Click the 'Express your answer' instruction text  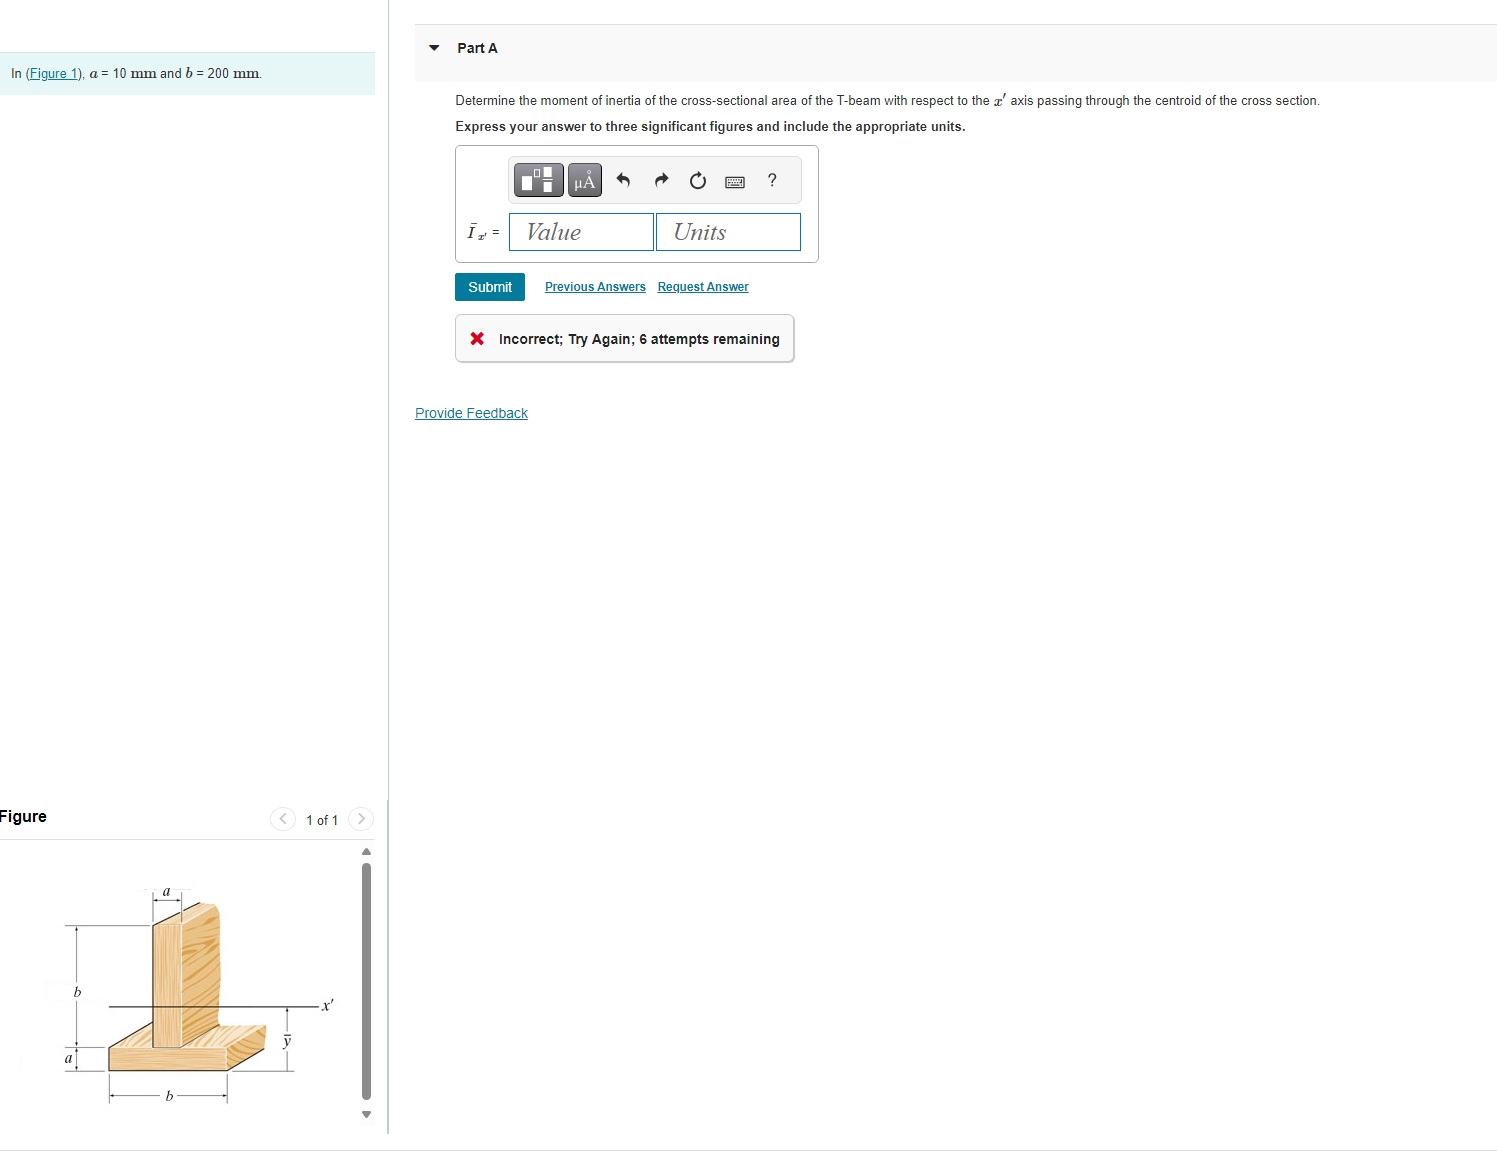710,127
